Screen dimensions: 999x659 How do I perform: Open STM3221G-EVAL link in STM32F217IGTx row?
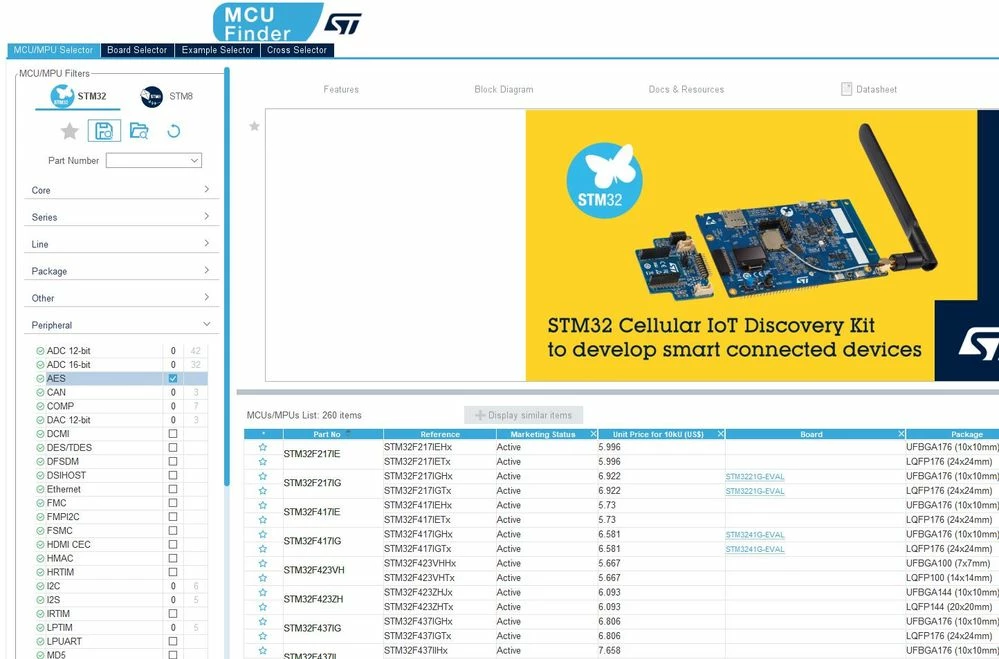pos(755,491)
